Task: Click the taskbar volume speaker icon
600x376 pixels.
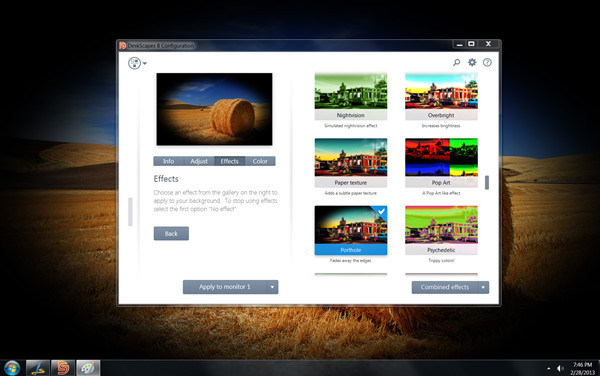Action: (x=560, y=368)
